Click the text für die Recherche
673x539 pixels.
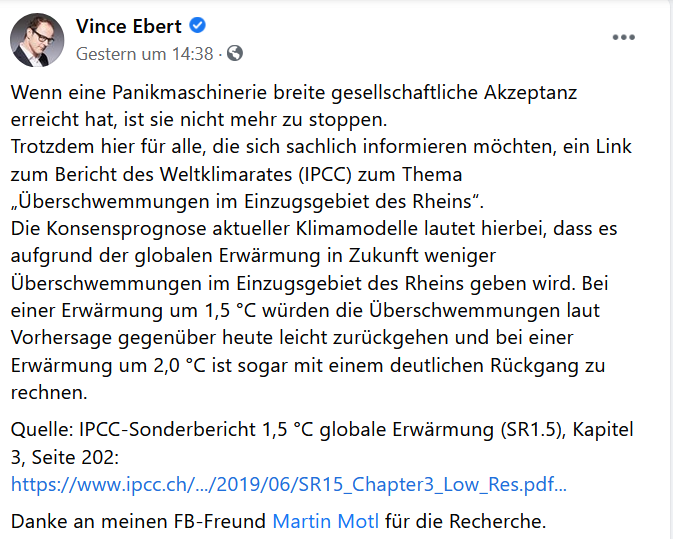click(466, 521)
